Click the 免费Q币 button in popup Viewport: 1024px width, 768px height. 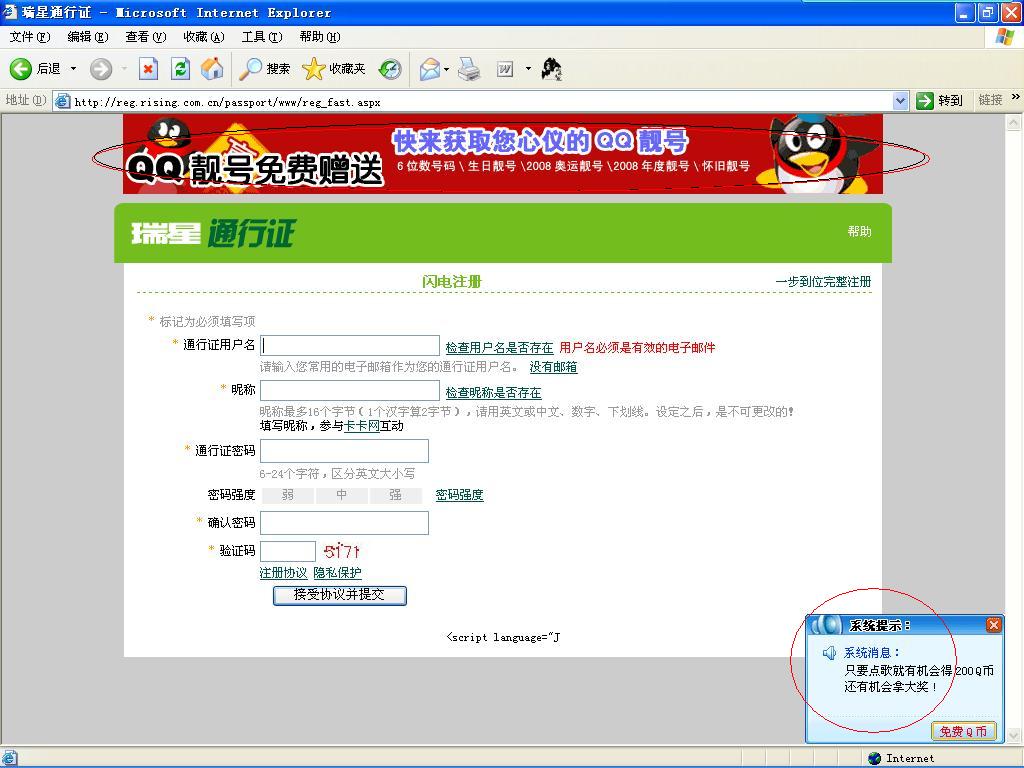point(963,731)
